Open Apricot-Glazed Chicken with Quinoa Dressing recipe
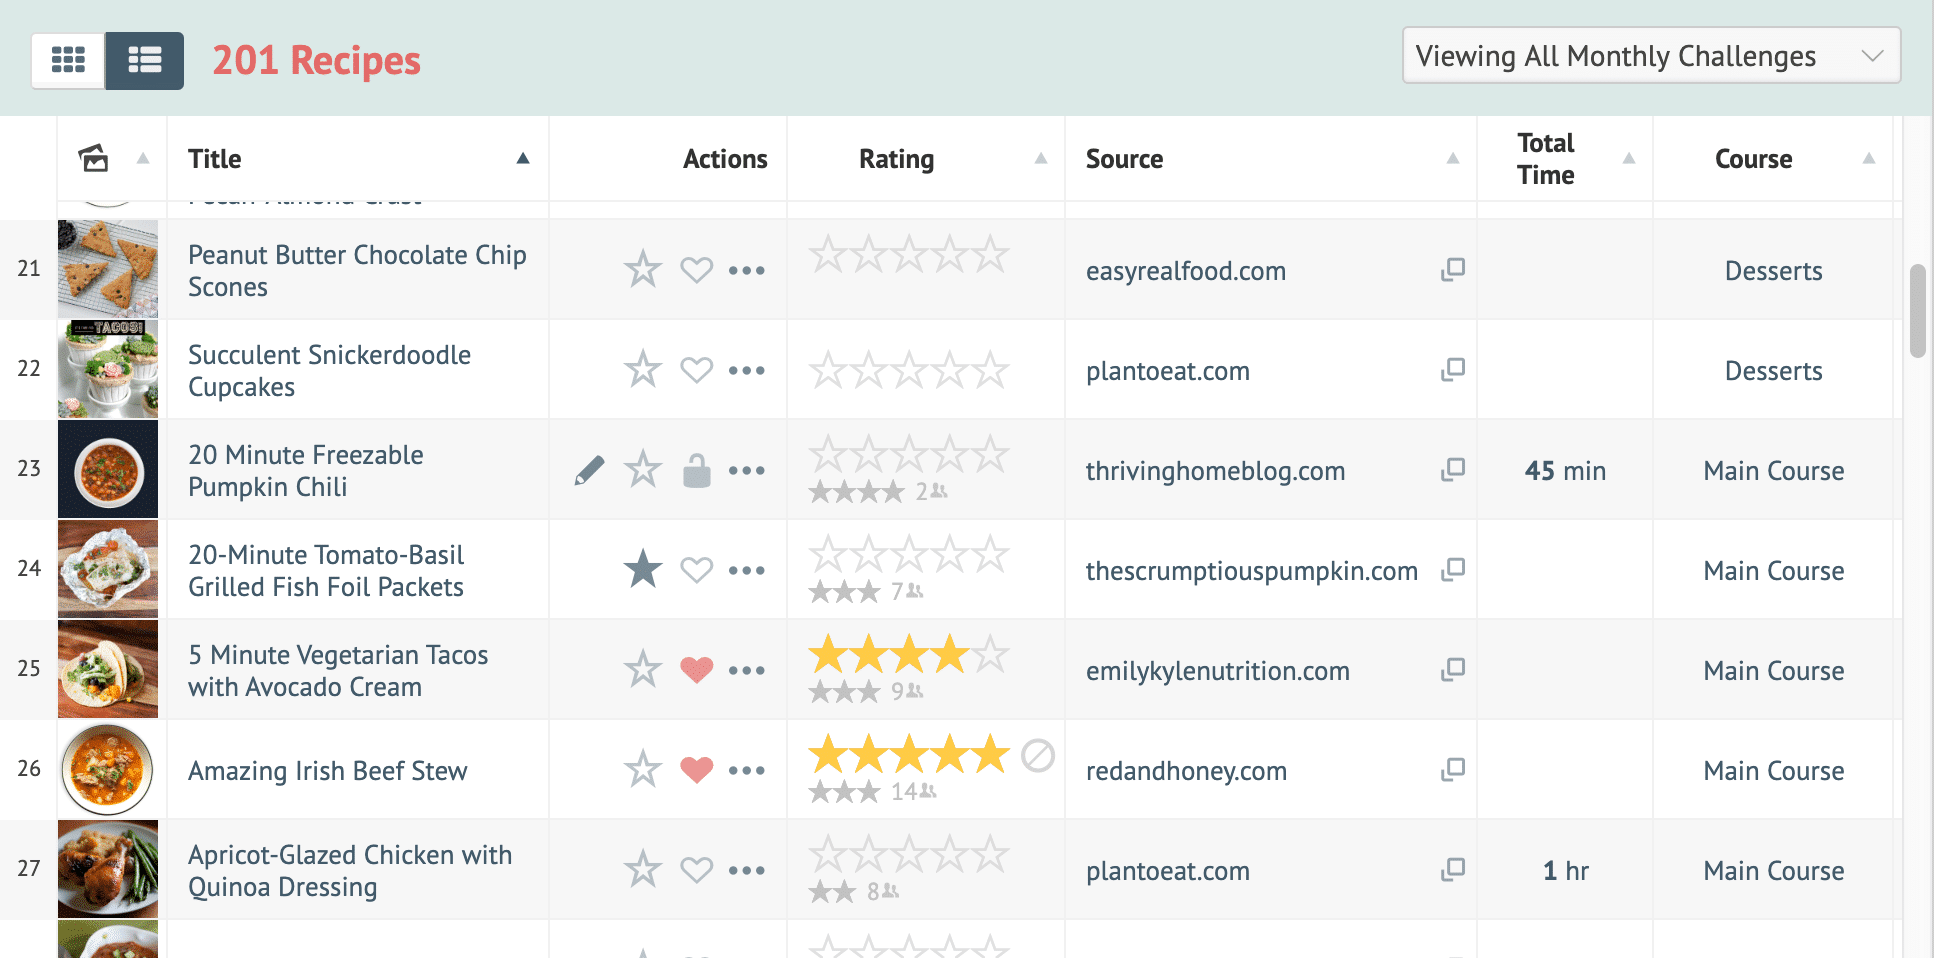The height and width of the screenshot is (958, 1934). [349, 870]
